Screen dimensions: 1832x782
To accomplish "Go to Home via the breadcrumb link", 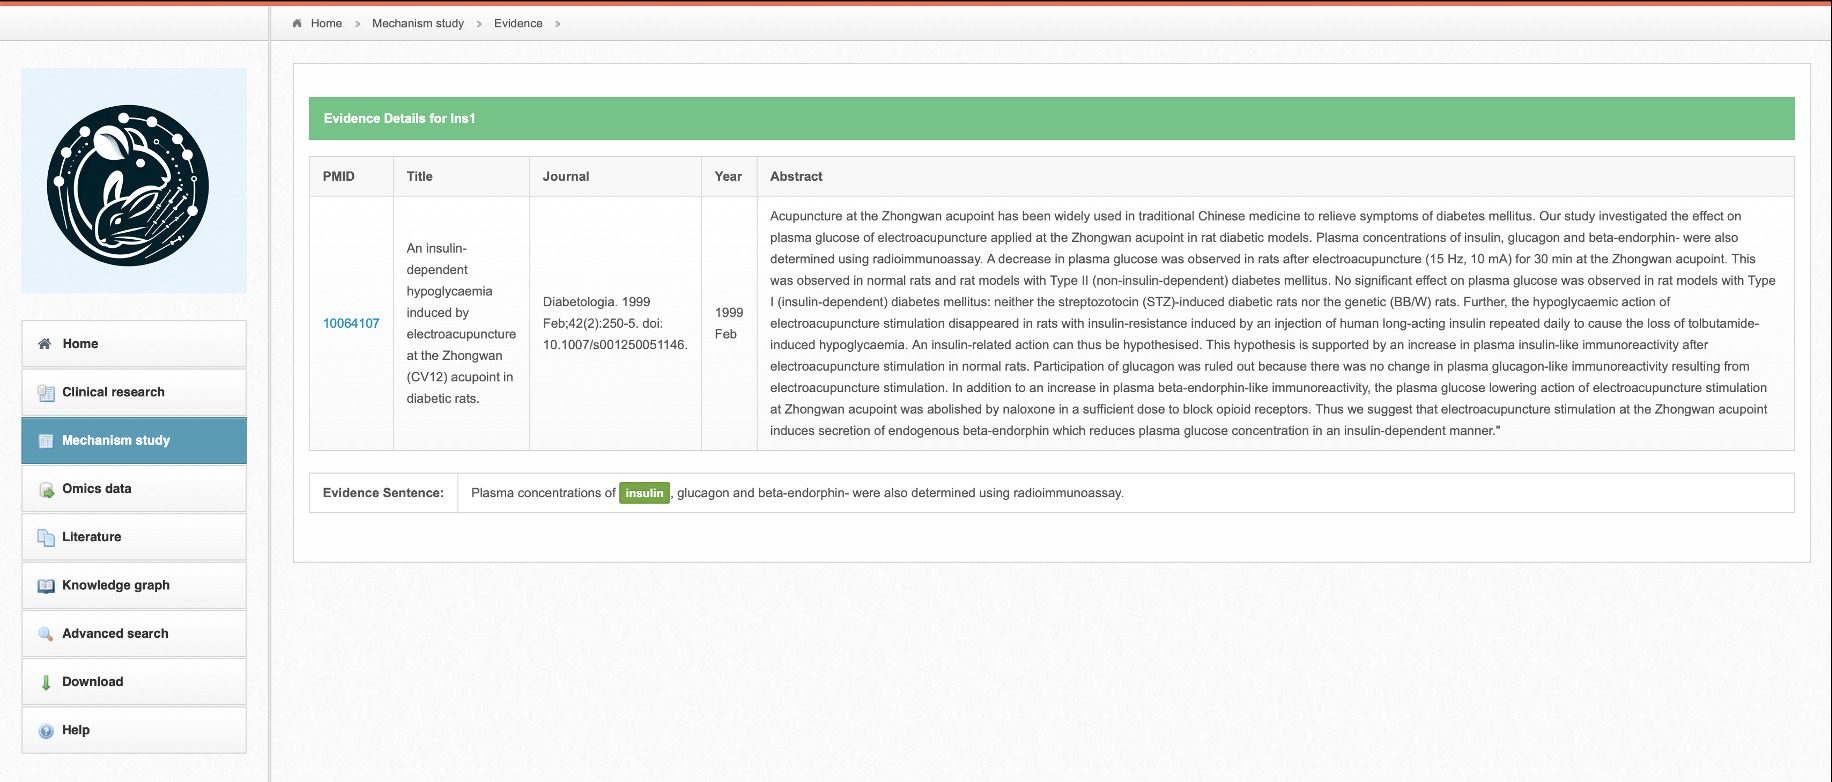I will (x=326, y=23).
